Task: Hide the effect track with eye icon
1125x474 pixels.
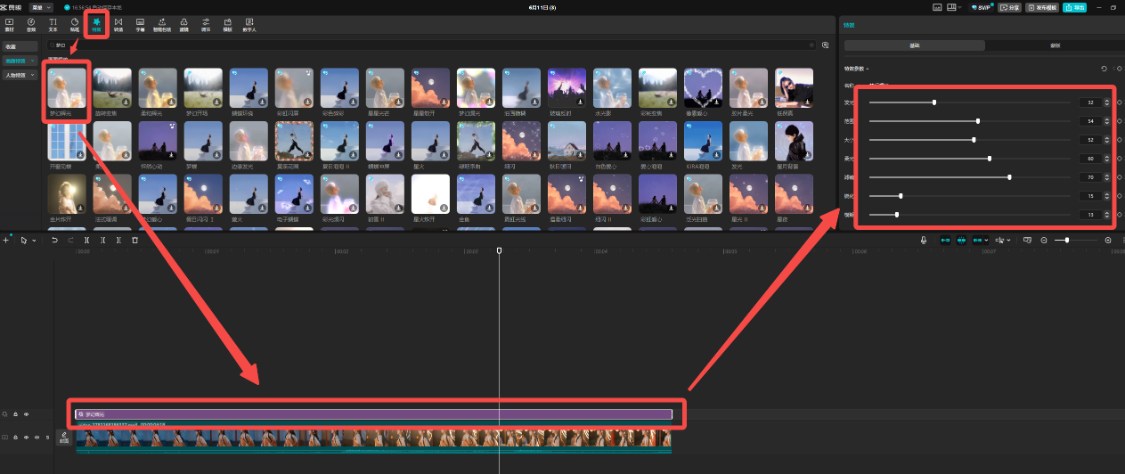Action: [x=27, y=414]
